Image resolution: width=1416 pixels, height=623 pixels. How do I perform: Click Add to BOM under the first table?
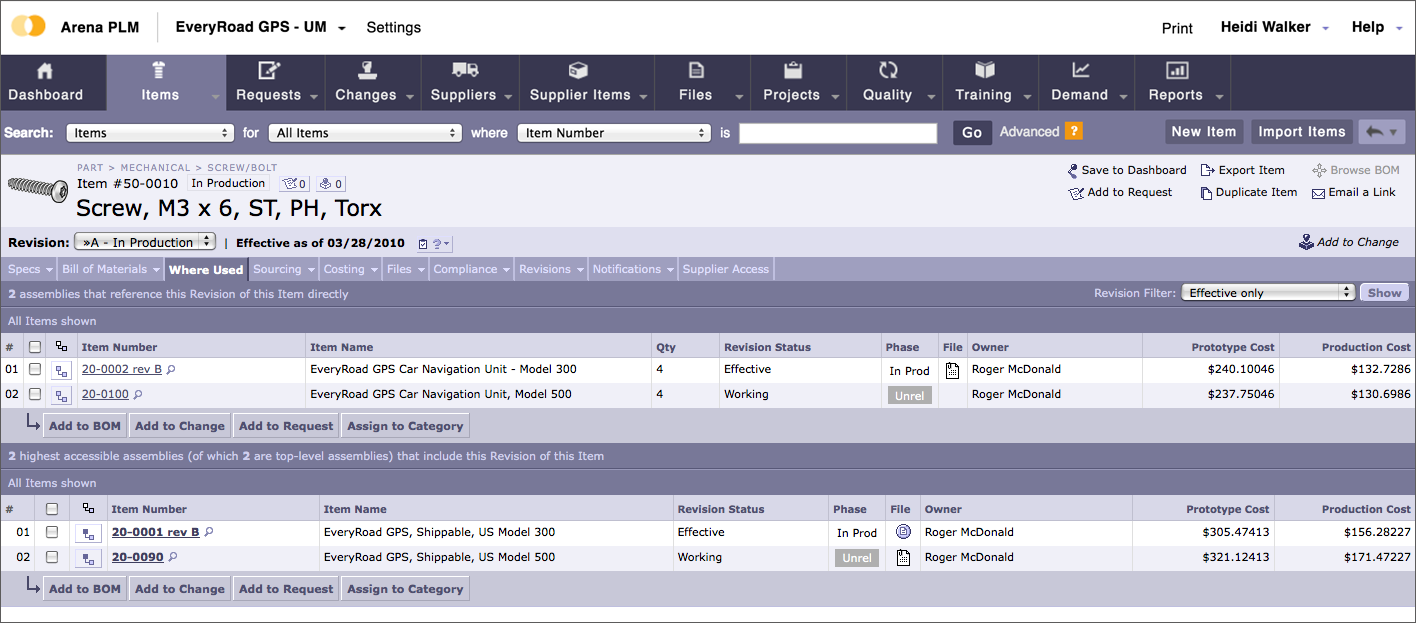tap(85, 426)
